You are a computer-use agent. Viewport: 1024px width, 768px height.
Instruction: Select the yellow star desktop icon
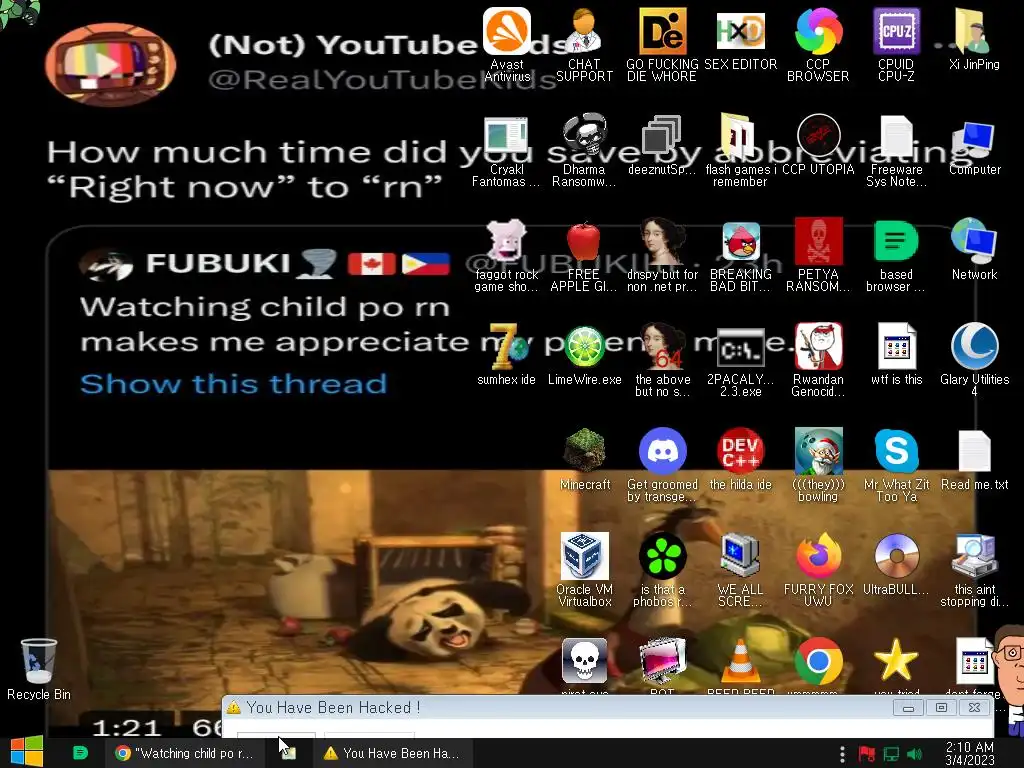tap(896, 662)
